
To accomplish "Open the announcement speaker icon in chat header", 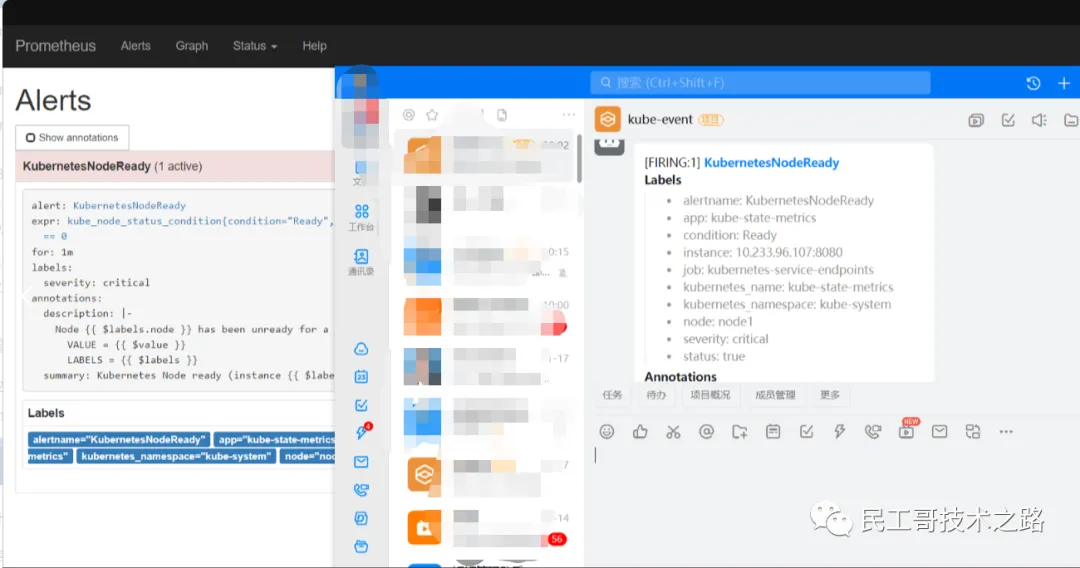I will pyautogui.click(x=1039, y=120).
